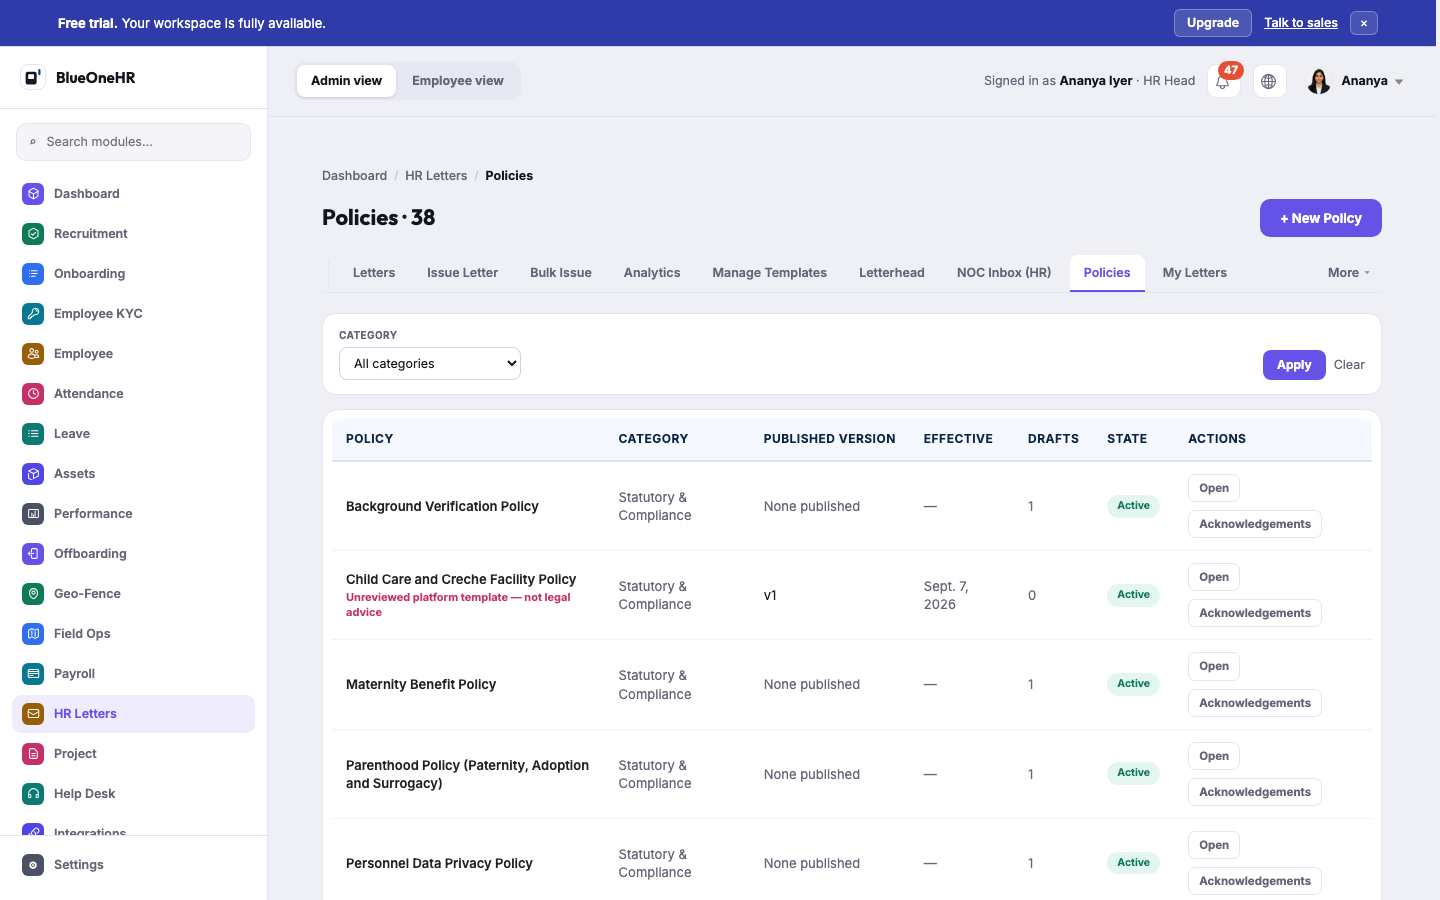Go to the Letters tab

coord(374,273)
